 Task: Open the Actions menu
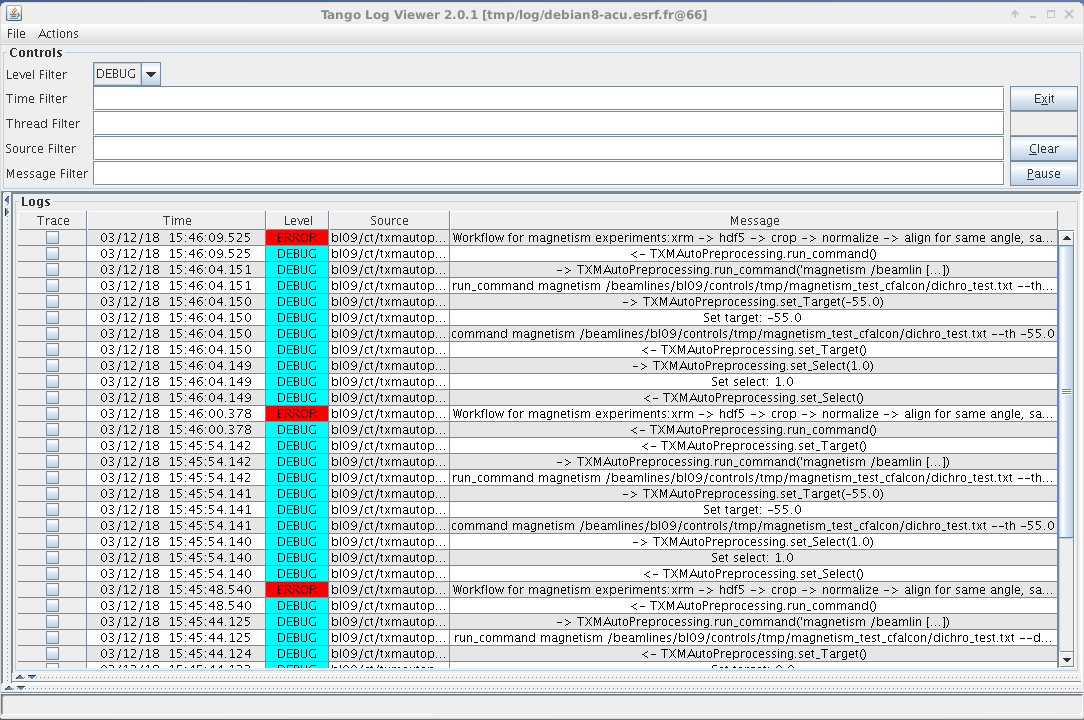[58, 33]
